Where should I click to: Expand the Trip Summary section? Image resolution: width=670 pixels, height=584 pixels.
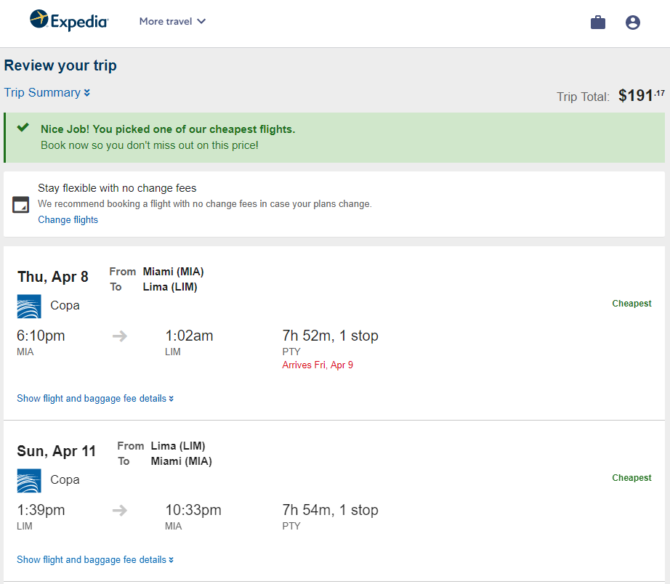coord(47,93)
